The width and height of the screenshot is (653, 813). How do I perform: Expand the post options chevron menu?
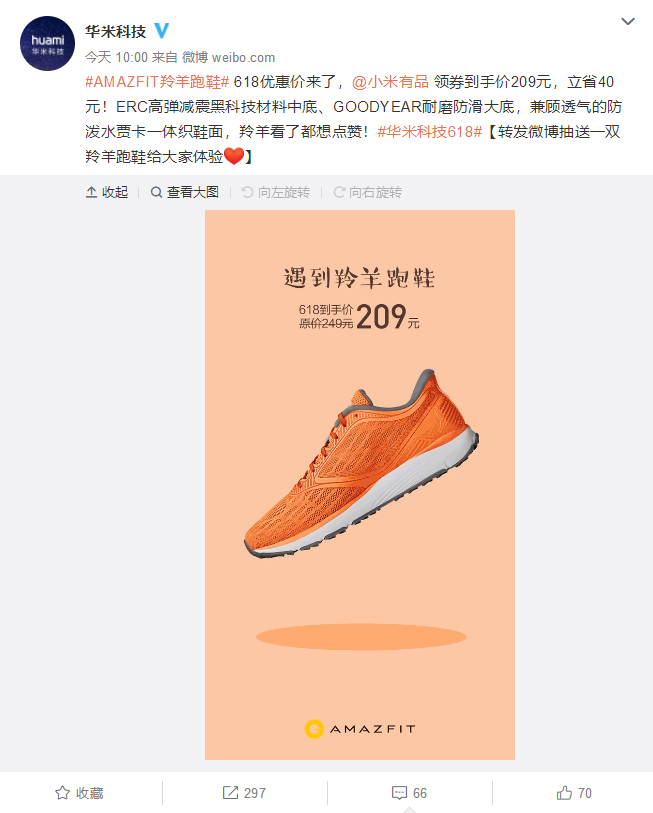[x=628, y=21]
